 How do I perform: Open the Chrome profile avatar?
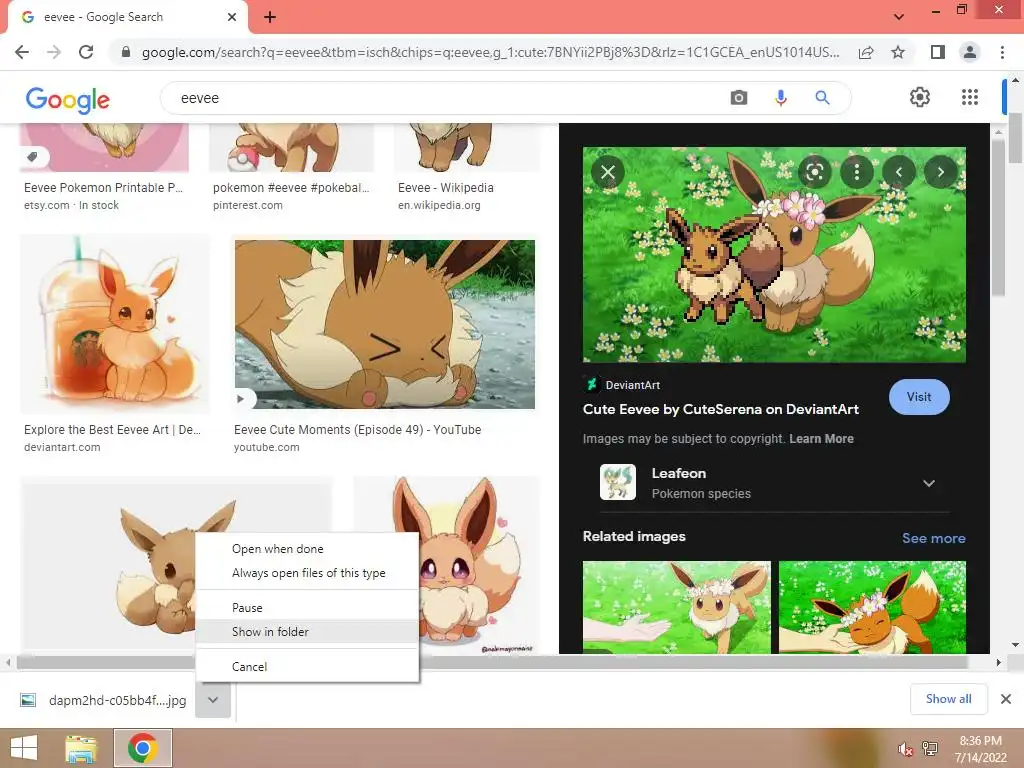970,52
